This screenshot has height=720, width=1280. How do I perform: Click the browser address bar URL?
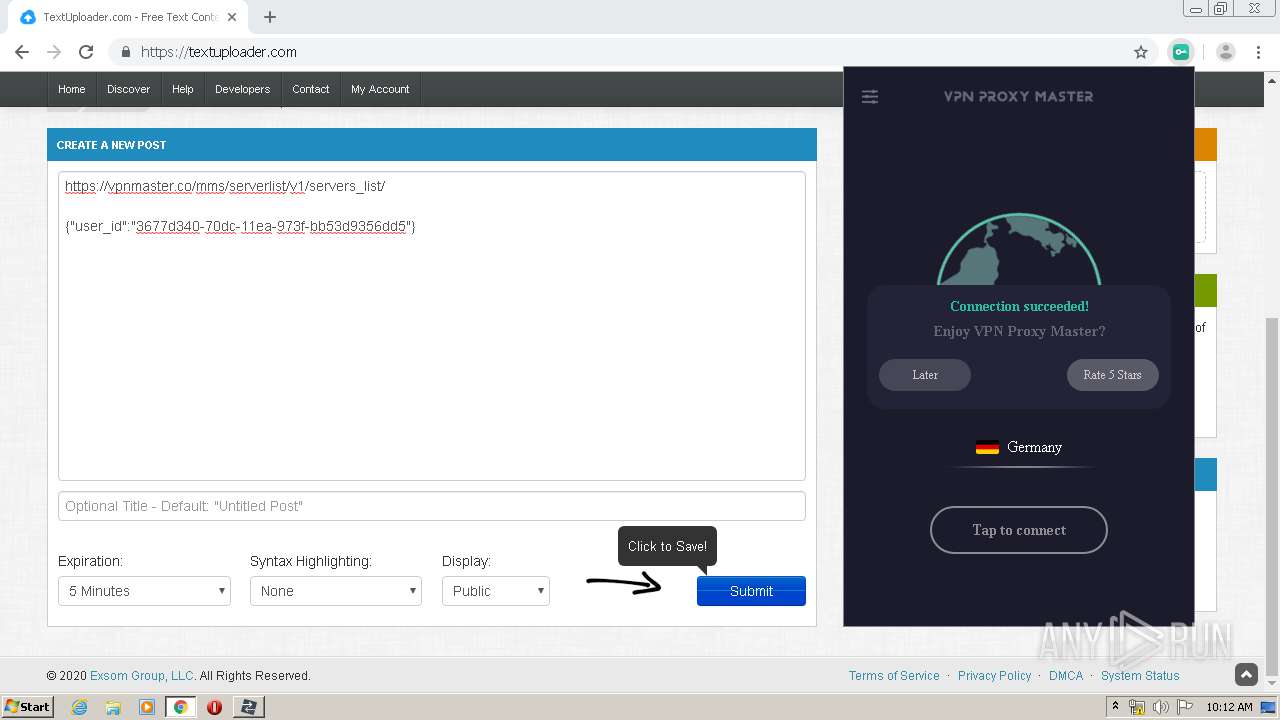[x=219, y=52]
